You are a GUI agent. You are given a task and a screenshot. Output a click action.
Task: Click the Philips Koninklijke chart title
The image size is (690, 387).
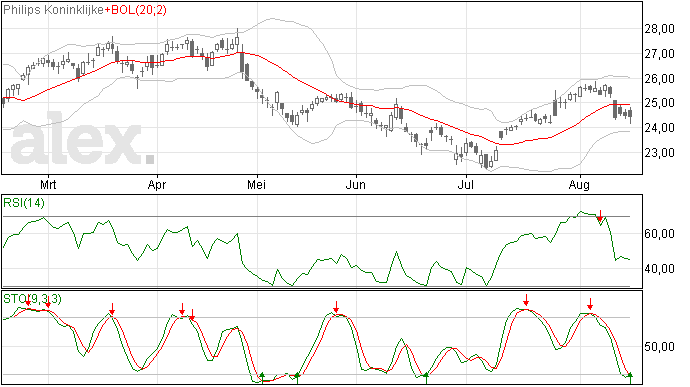tap(54, 10)
